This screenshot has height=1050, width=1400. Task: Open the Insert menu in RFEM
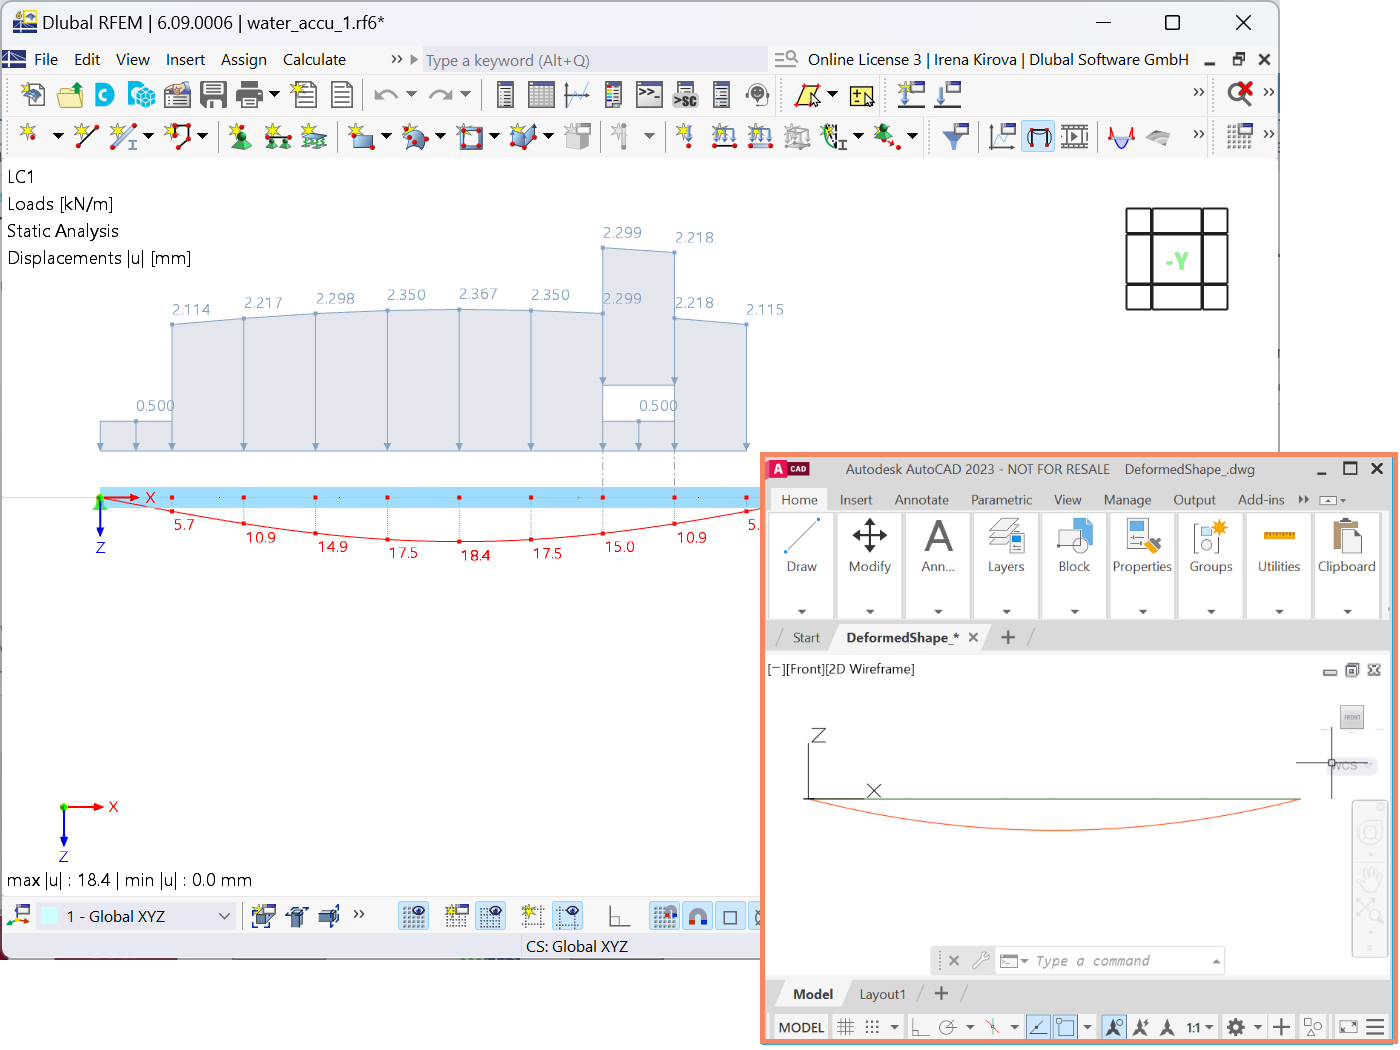tap(185, 59)
